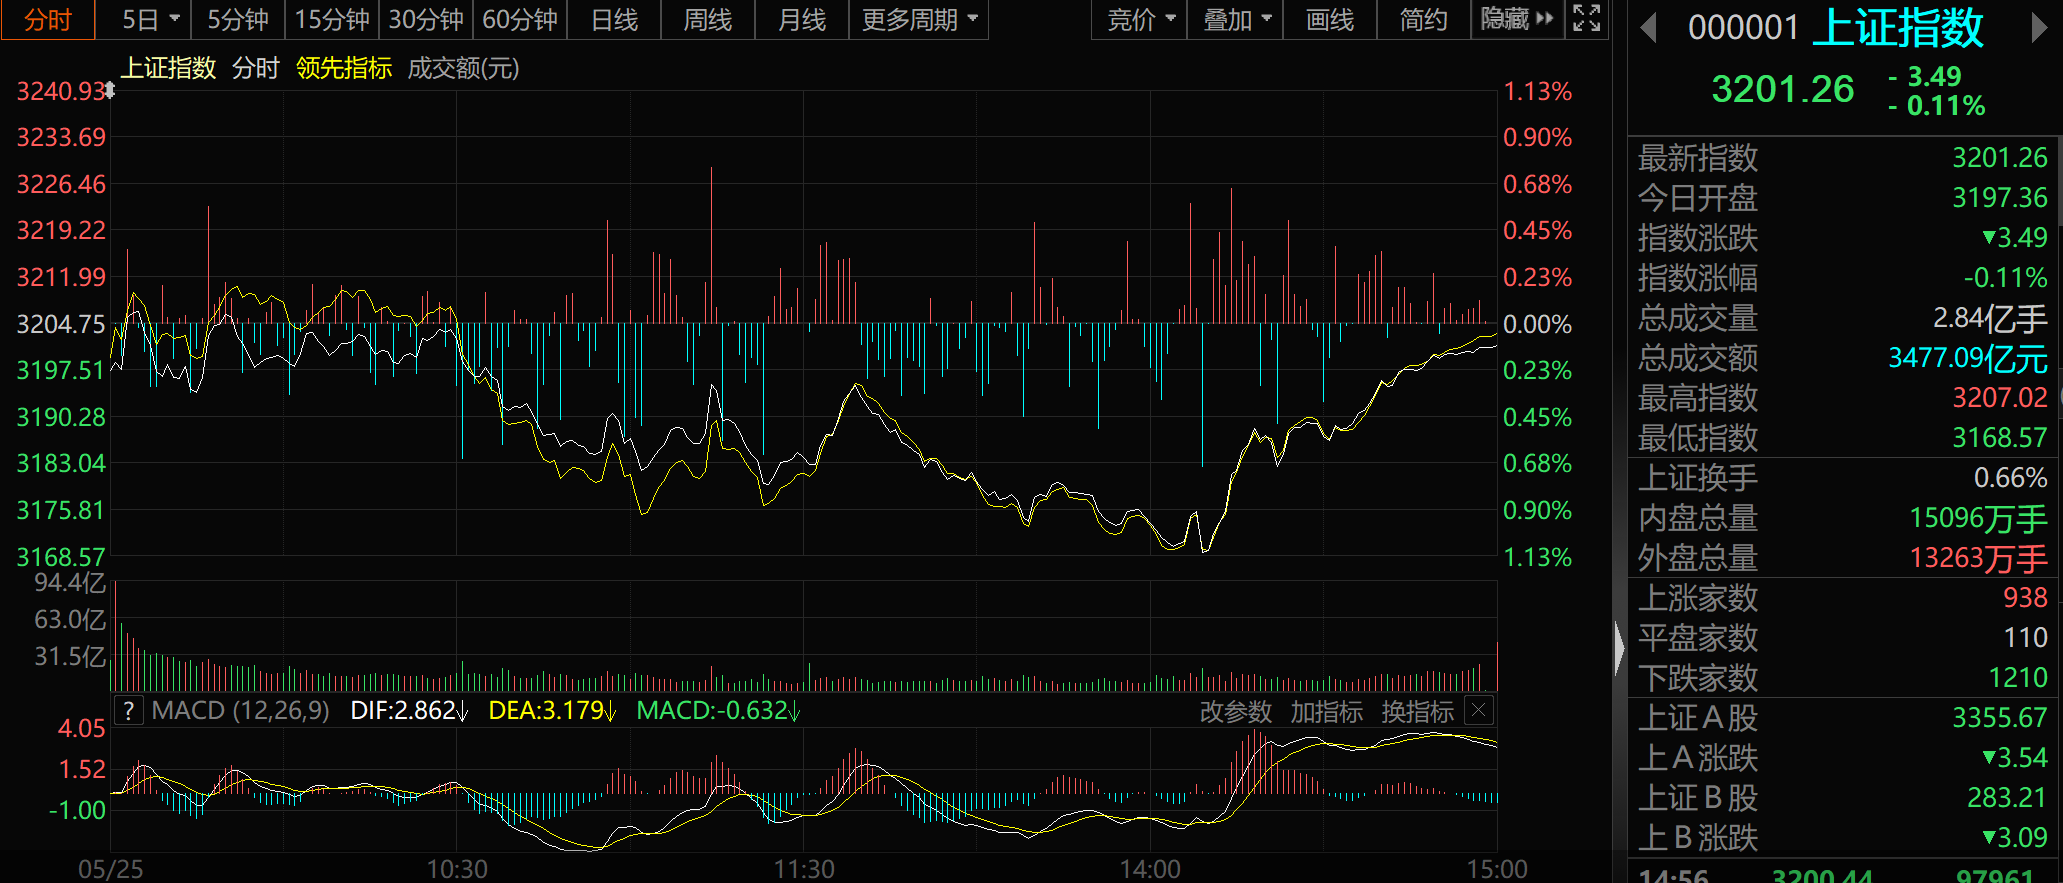
Task: Open the 叠加 overlay dropdown
Action: point(1236,20)
